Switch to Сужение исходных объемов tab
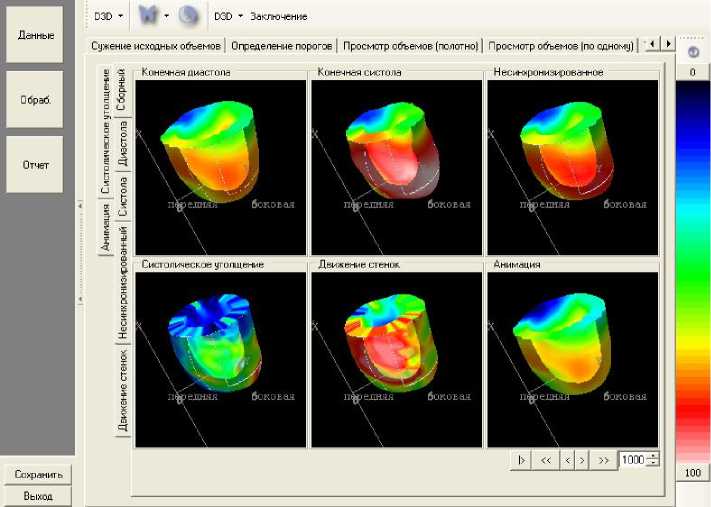The width and height of the screenshot is (711, 507). 156,46
